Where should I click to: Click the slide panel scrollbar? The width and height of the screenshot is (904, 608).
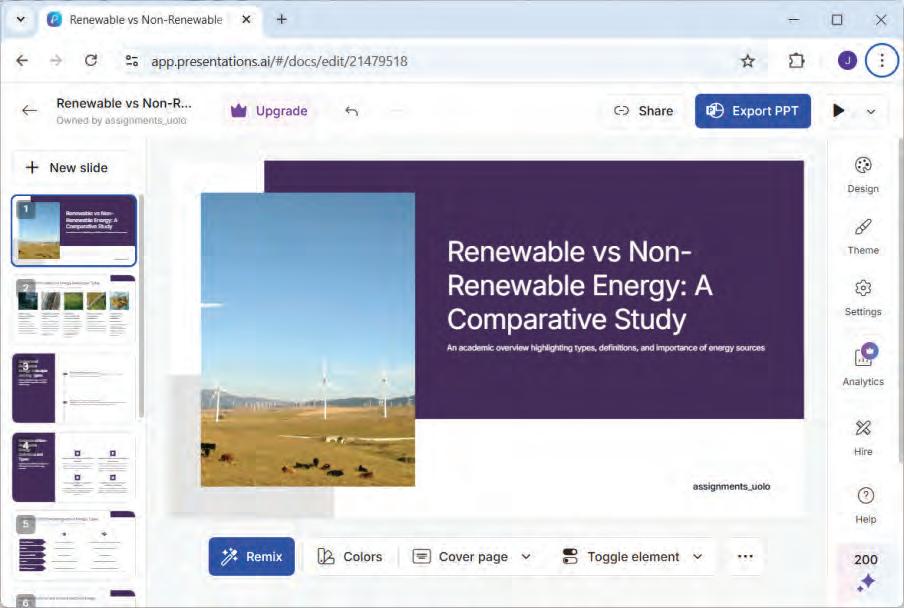coord(141,305)
